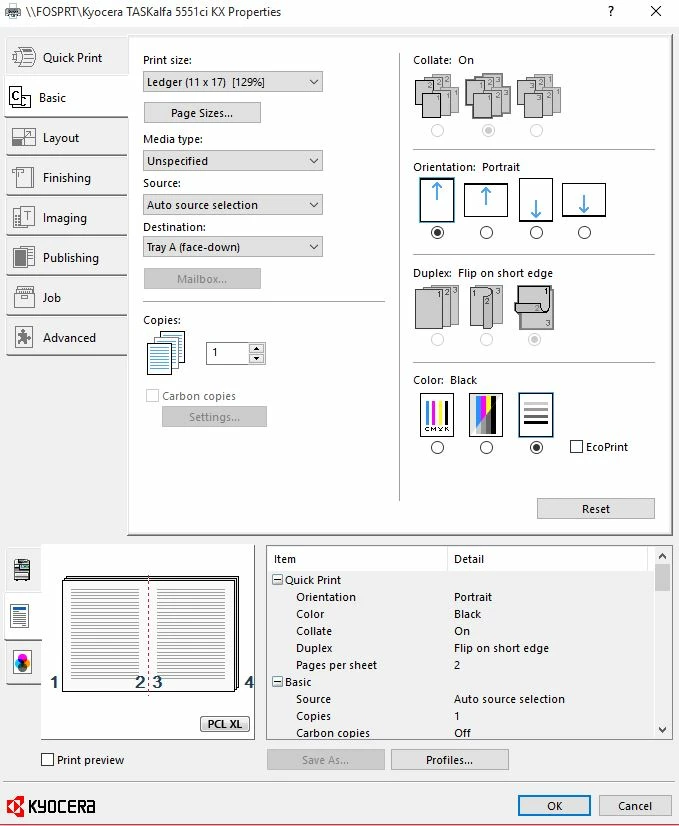Collapse the Basic tree group
The width and height of the screenshot is (679, 826).
(x=277, y=682)
